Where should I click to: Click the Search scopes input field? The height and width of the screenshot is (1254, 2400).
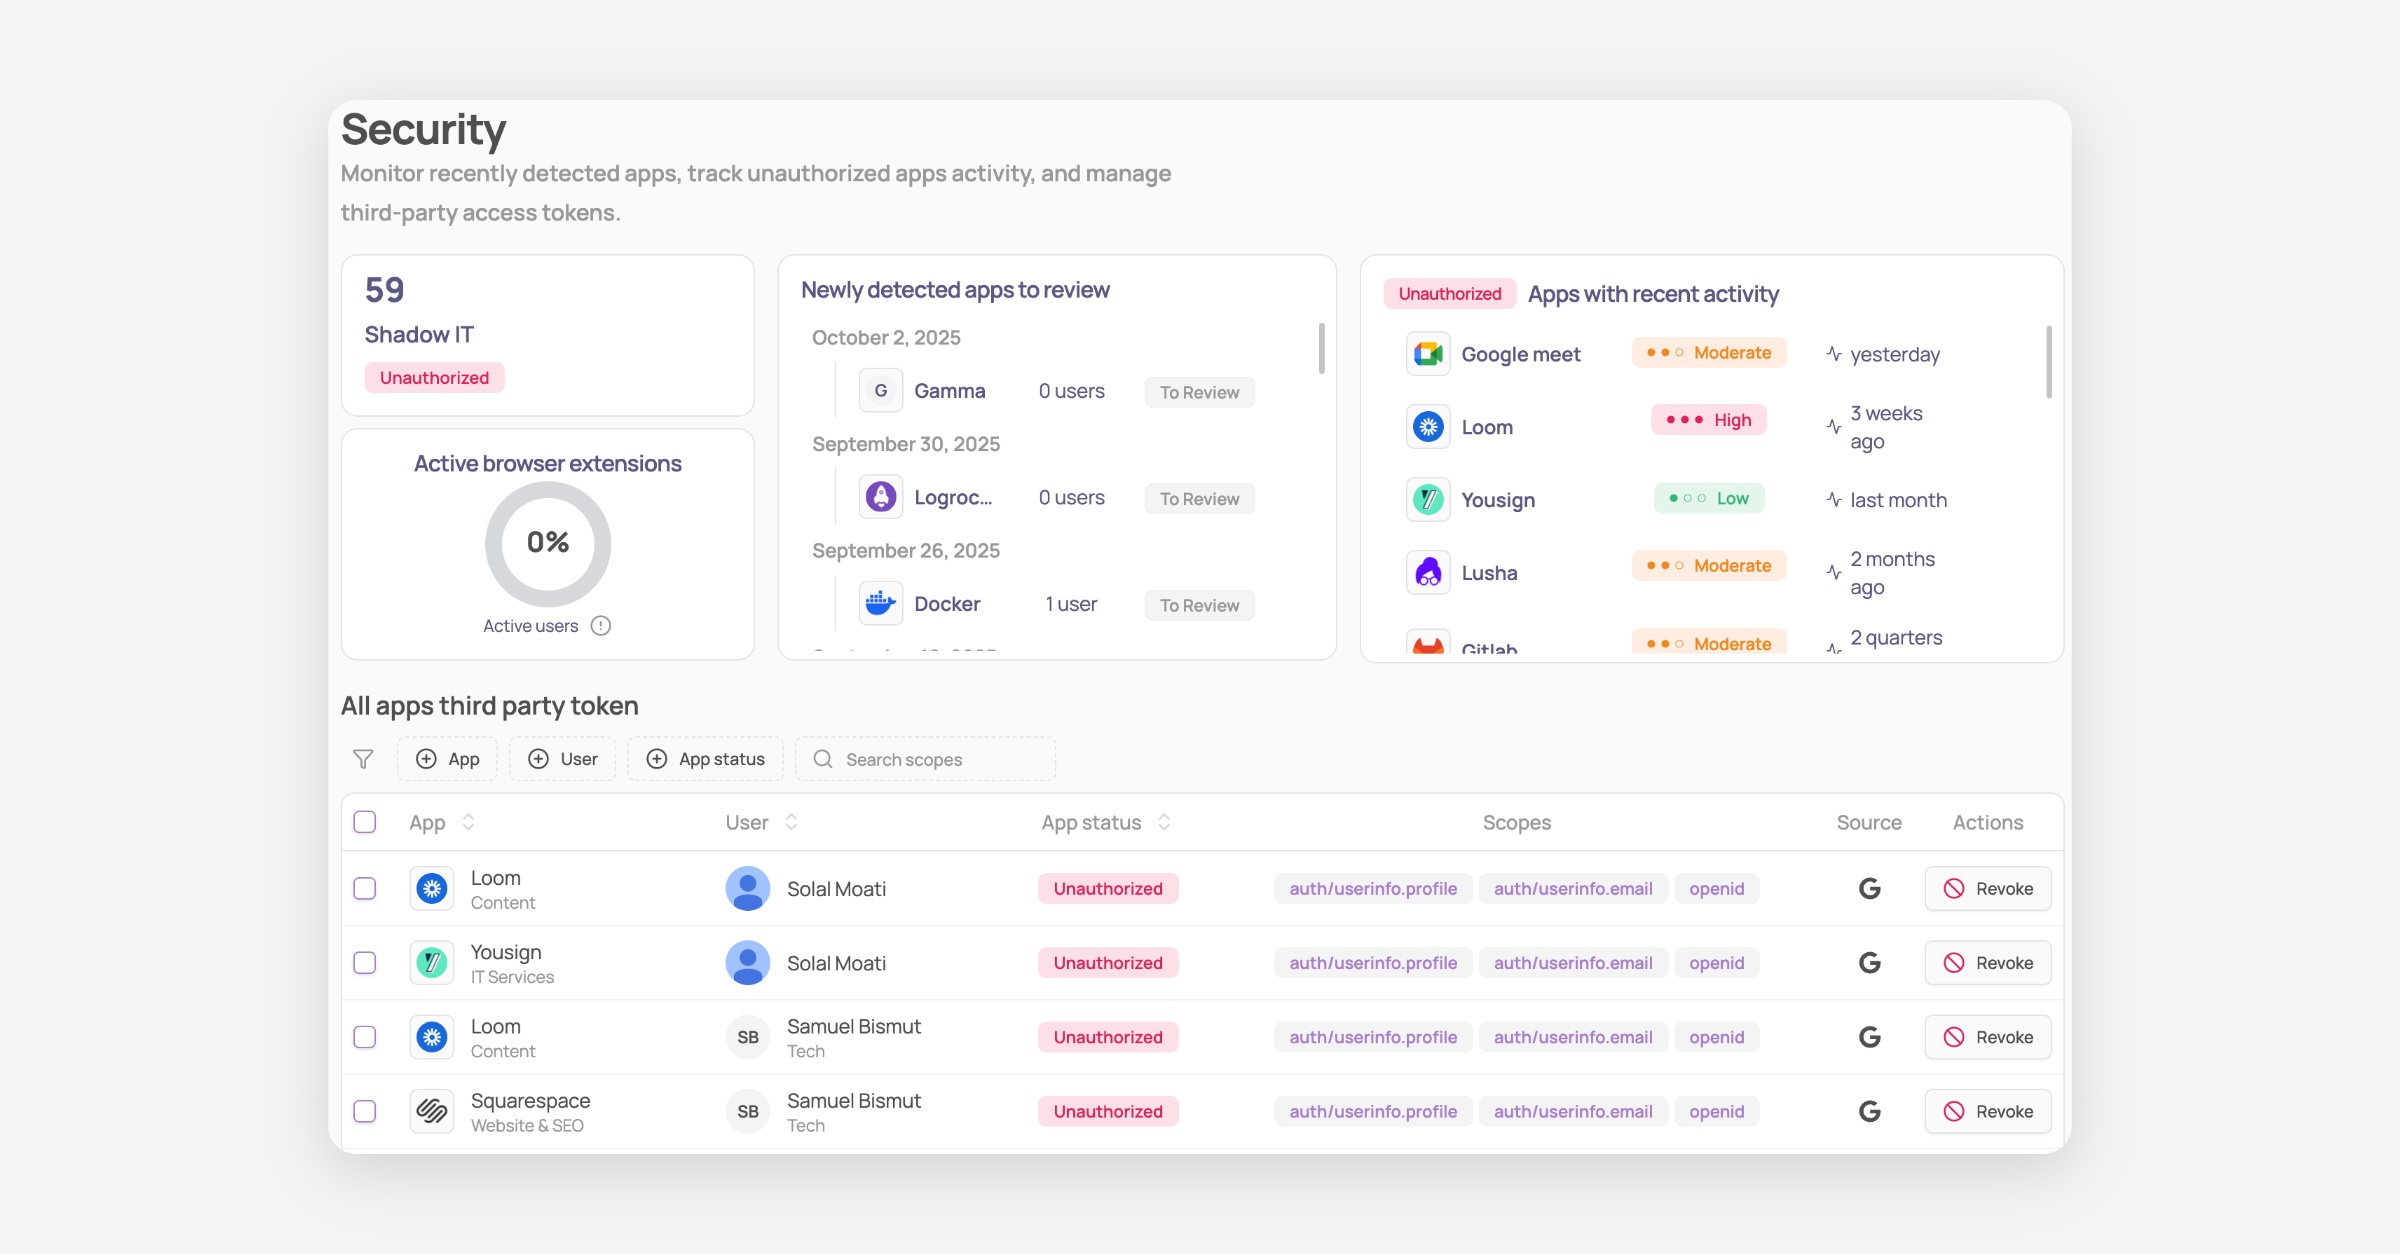(x=926, y=759)
